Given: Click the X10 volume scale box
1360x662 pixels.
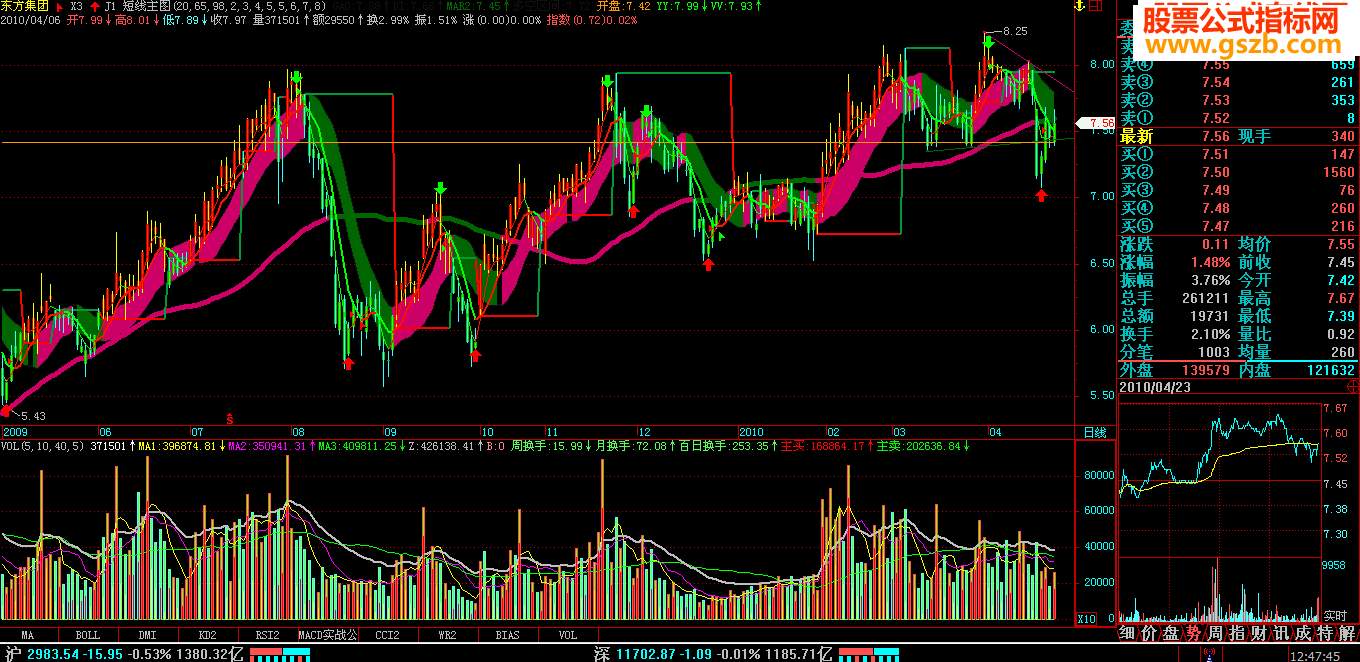Looking at the screenshot, I should 1086,619.
